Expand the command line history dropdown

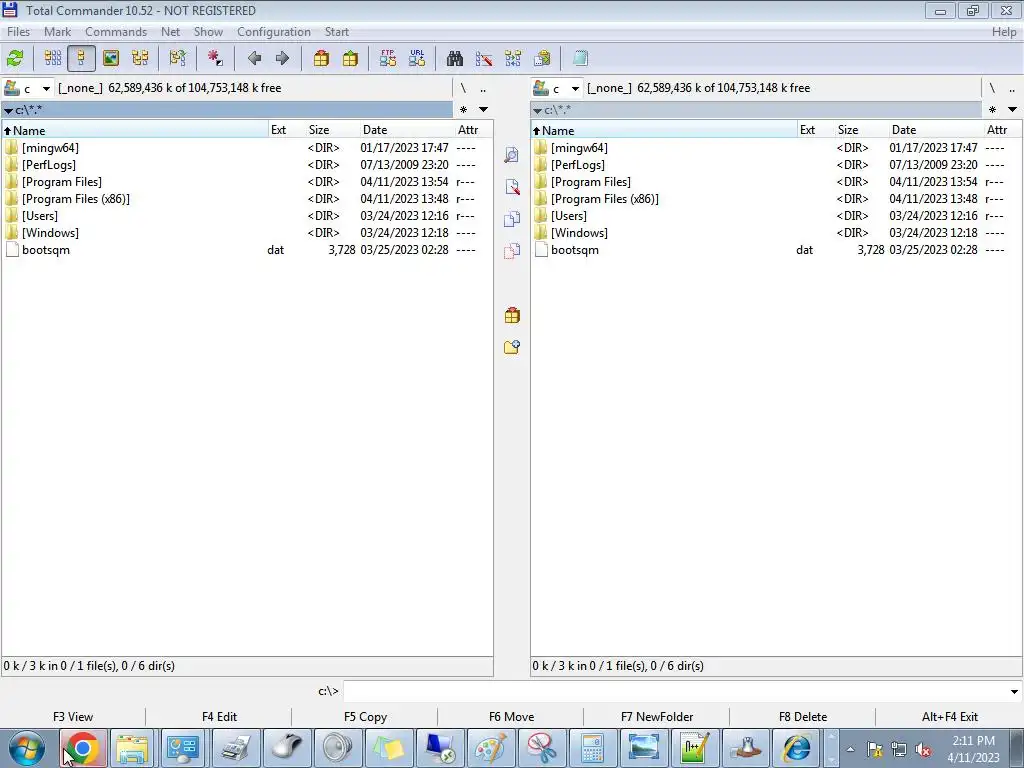[x=1014, y=691]
